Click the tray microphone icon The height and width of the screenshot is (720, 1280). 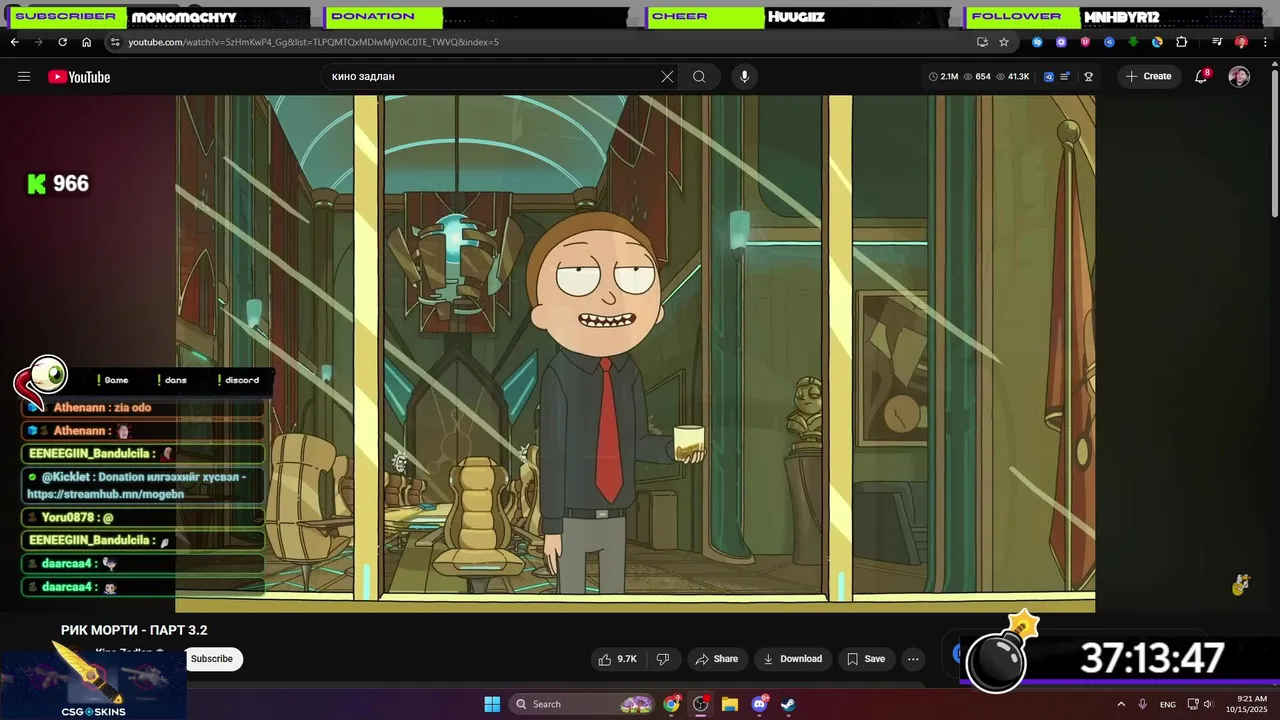pos(1142,704)
